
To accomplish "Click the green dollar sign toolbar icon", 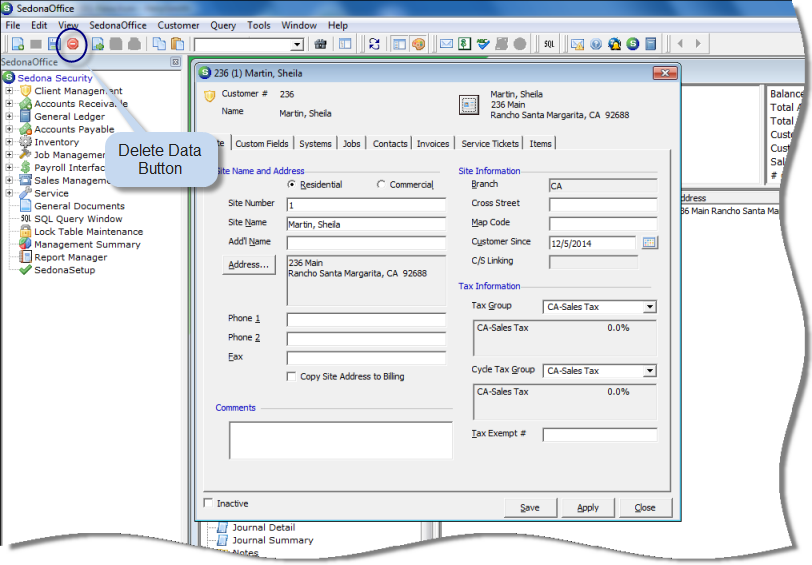I will click(x=465, y=44).
